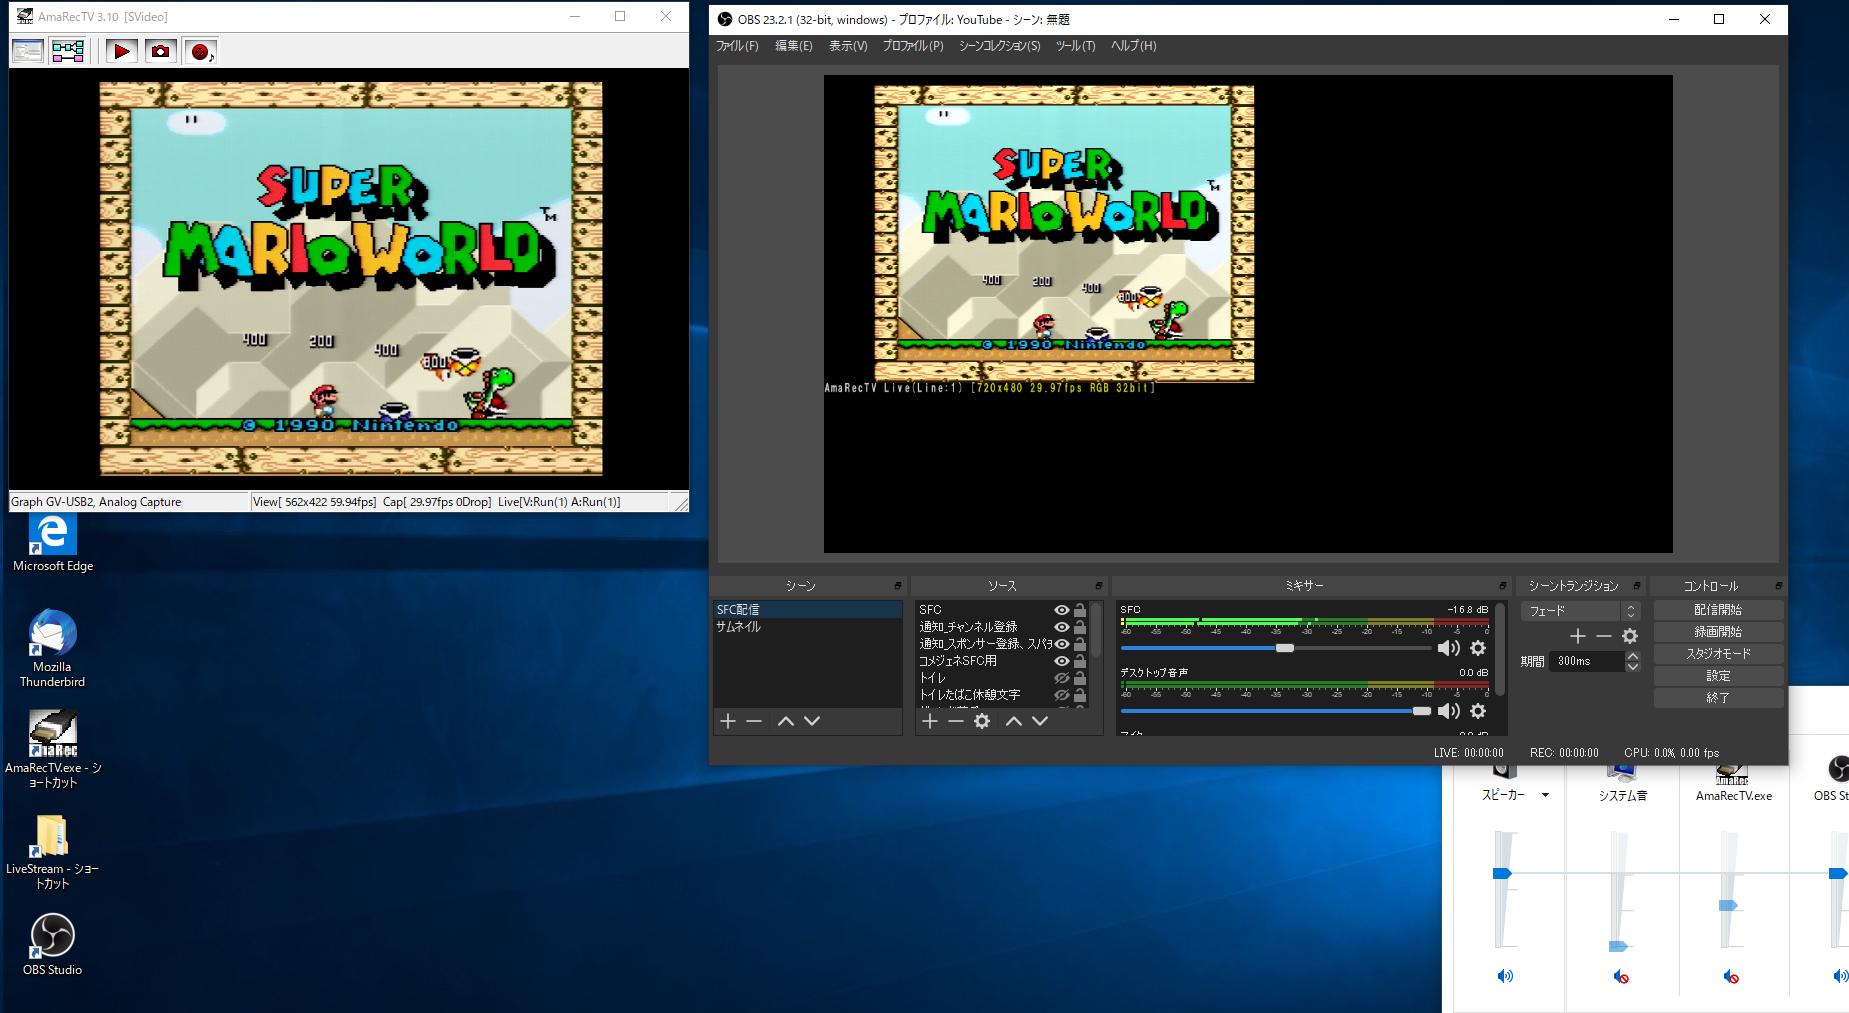This screenshot has height=1013, width=1849.
Task: Open AmaRecTV graph filter diagram icon
Action: click(x=68, y=50)
